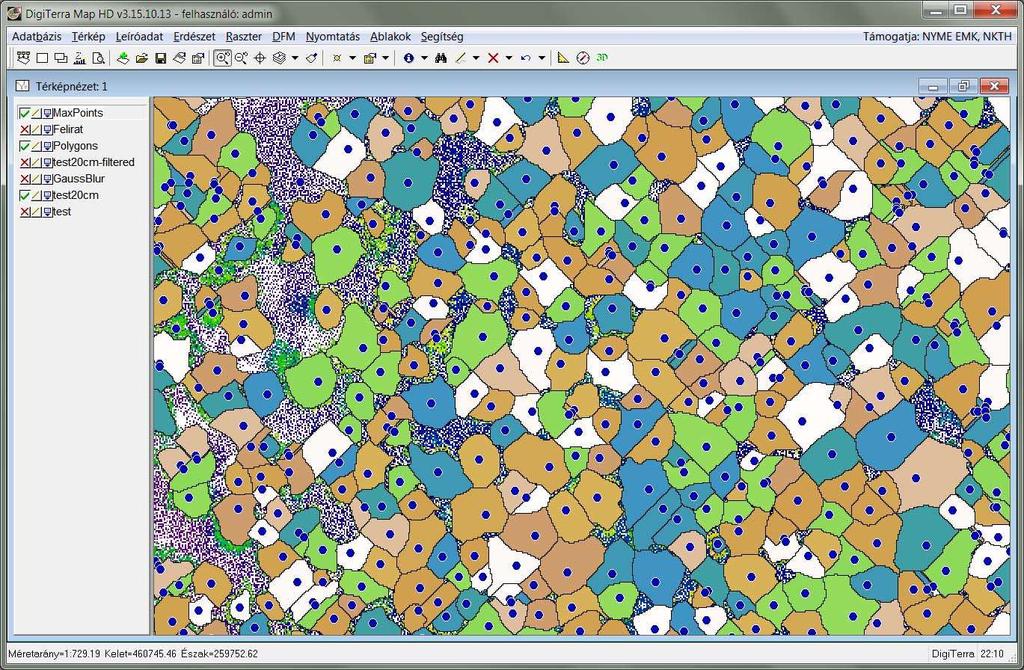The height and width of the screenshot is (670, 1024).
Task: Select the GaussBlur layer name
Action: tap(78, 179)
